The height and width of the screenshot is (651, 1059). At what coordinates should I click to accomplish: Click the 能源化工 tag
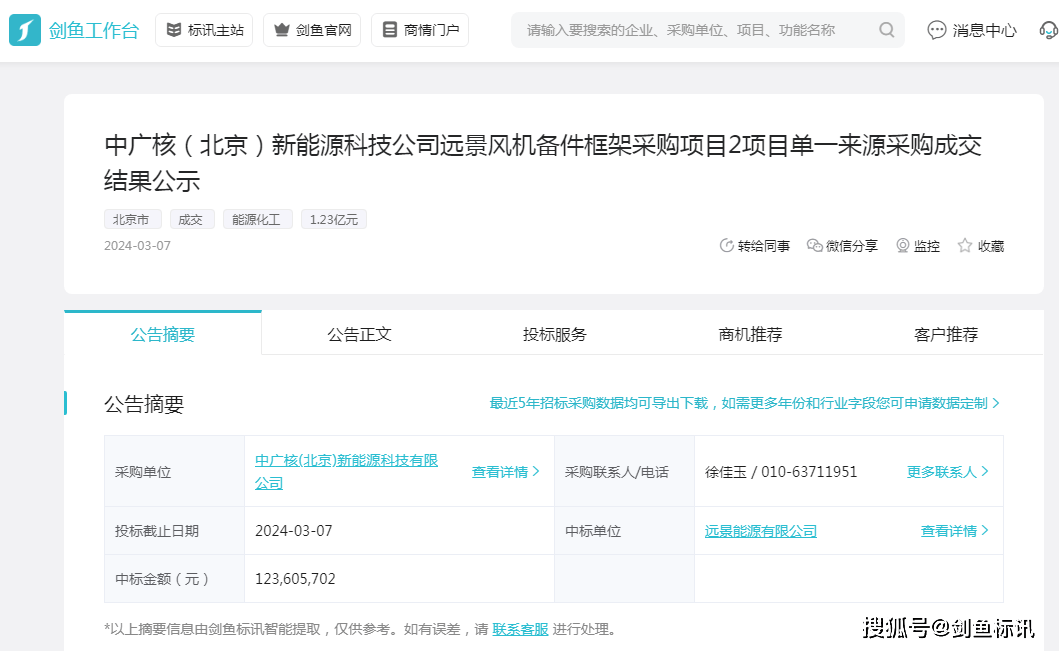257,219
